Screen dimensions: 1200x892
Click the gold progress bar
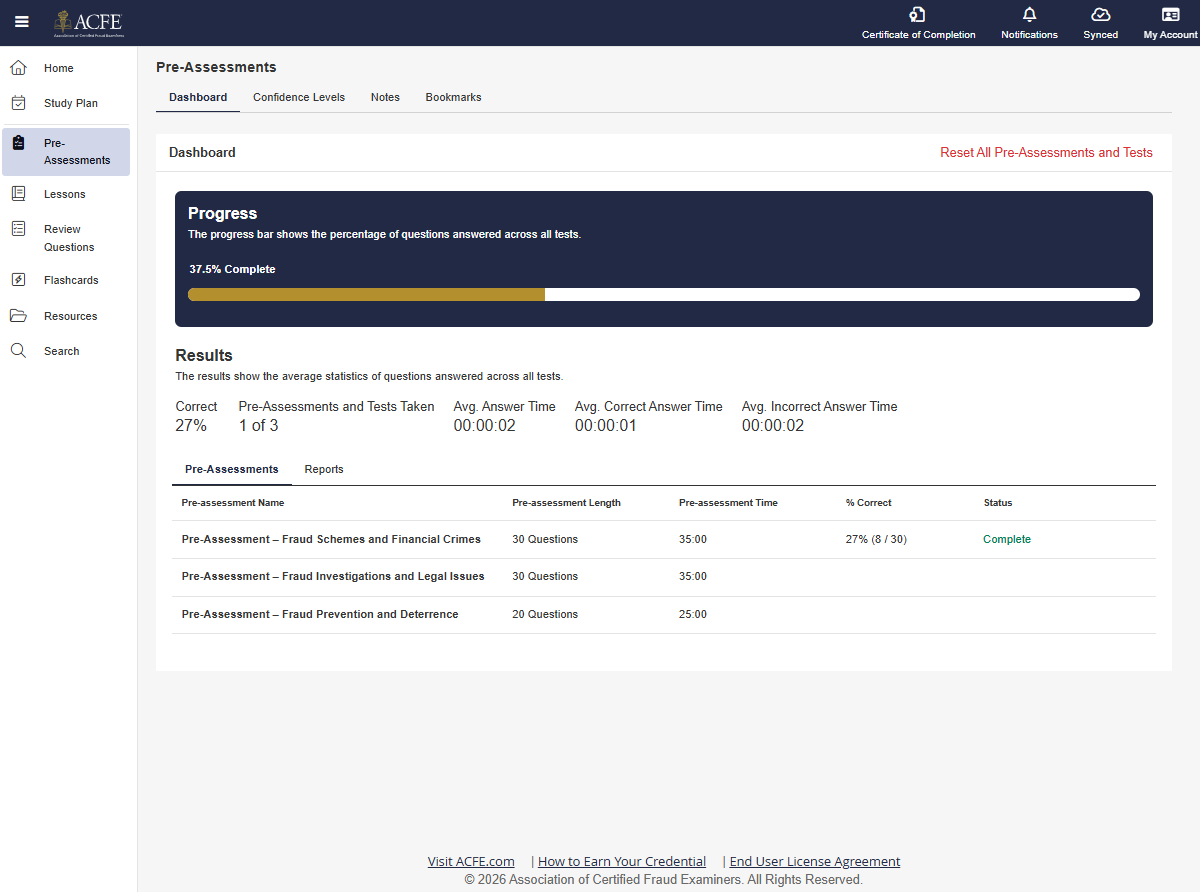click(366, 294)
